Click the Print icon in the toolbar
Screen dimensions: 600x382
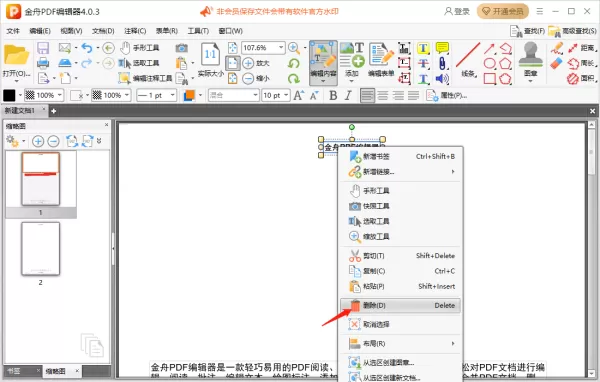(x=43, y=63)
